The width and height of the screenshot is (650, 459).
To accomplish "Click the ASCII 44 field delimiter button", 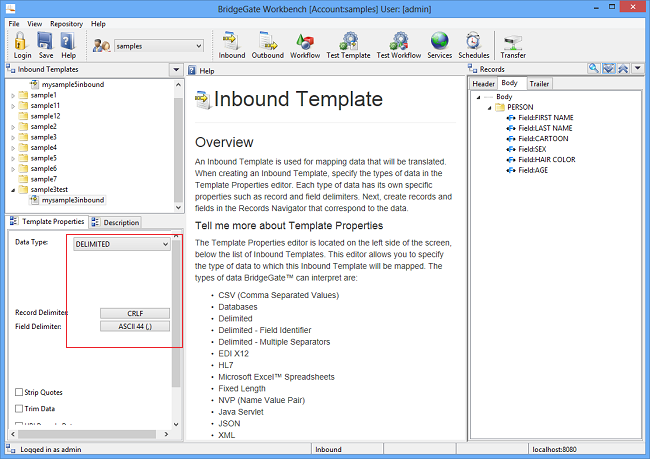I will pos(135,326).
